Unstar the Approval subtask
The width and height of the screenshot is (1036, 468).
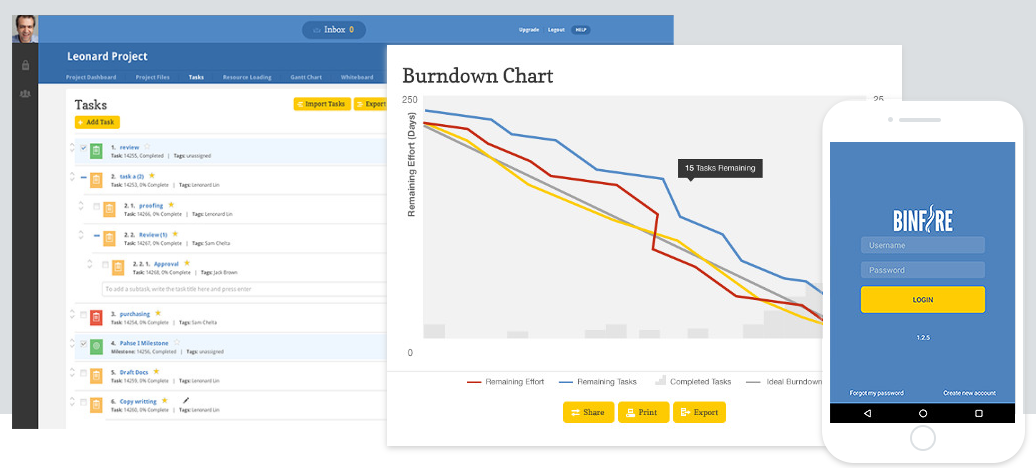point(187,263)
